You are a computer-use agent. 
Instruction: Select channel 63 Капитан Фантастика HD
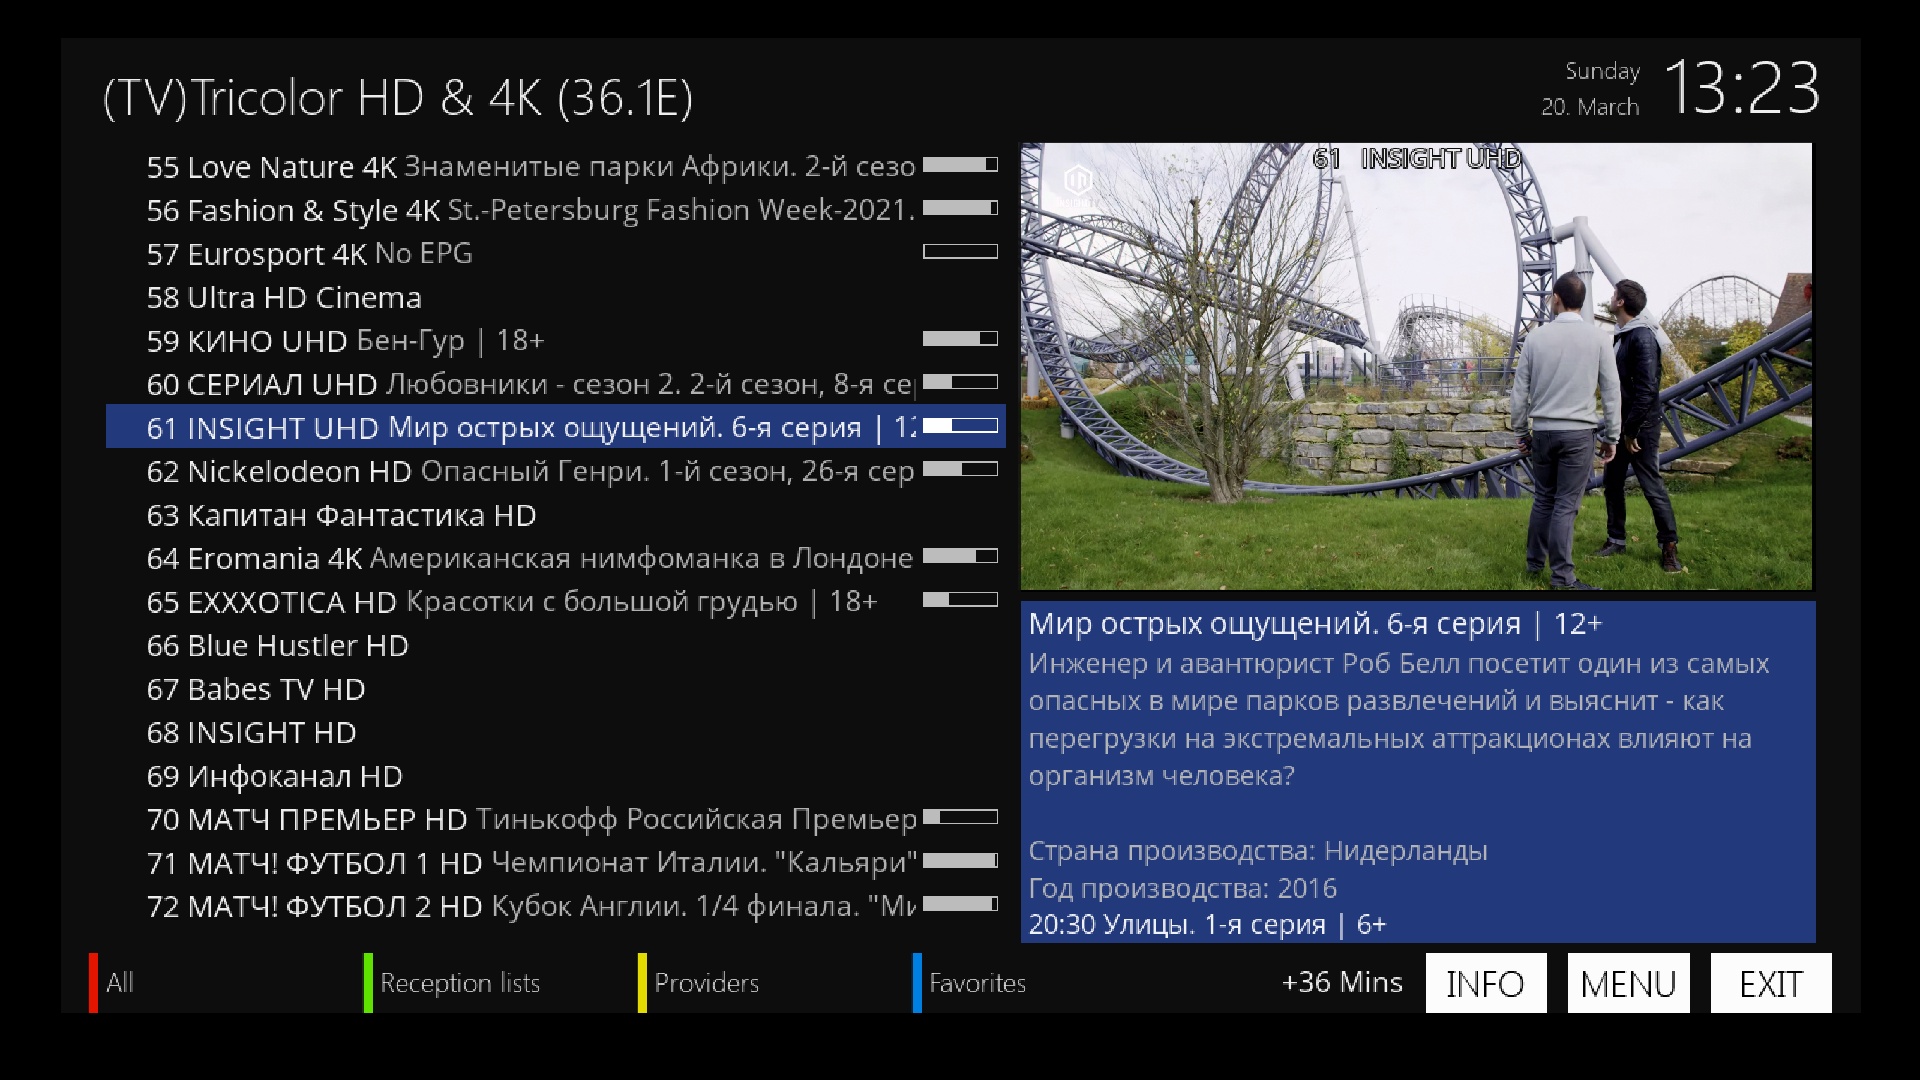click(x=555, y=515)
